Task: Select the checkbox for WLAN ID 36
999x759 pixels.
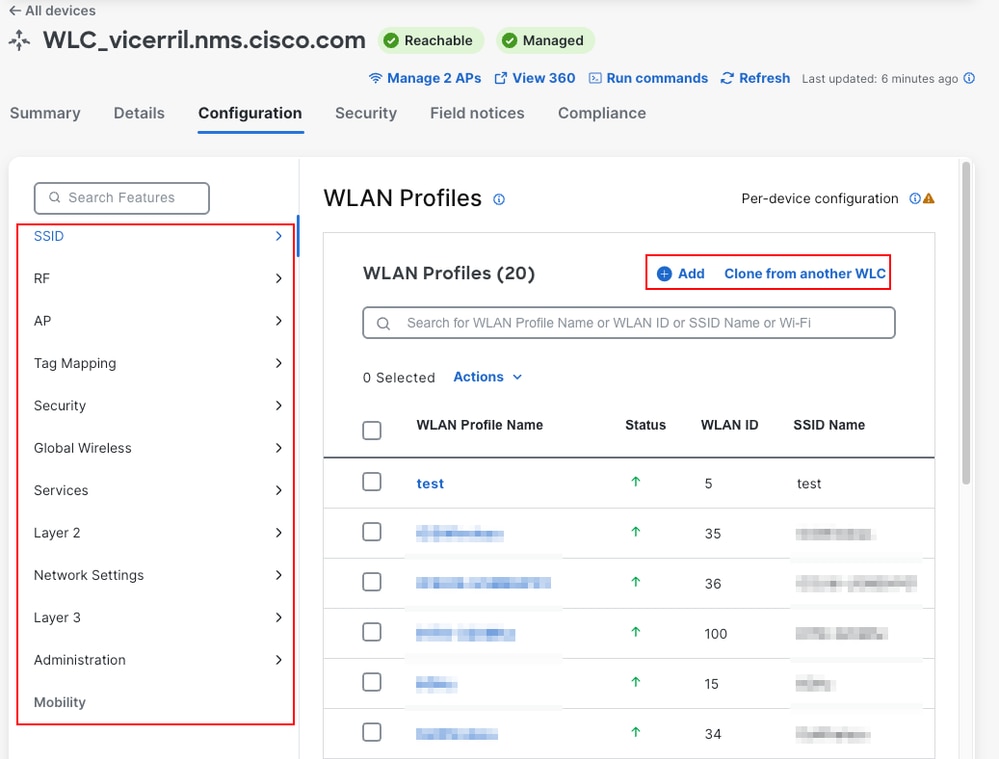Action: coord(372,582)
